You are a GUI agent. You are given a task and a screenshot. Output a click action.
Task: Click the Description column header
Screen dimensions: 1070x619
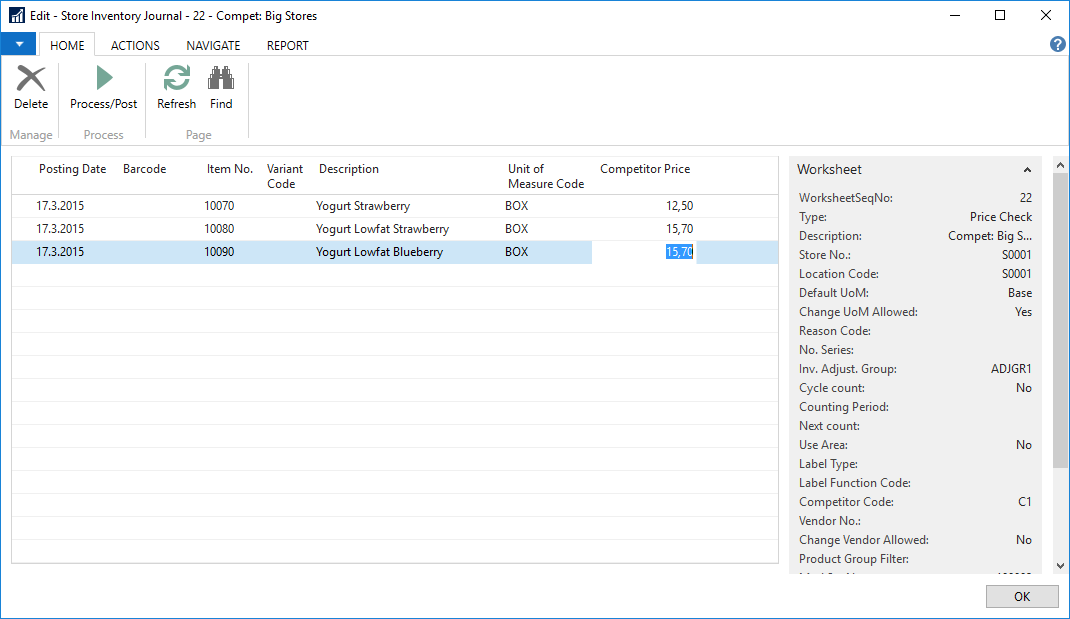[x=349, y=169]
